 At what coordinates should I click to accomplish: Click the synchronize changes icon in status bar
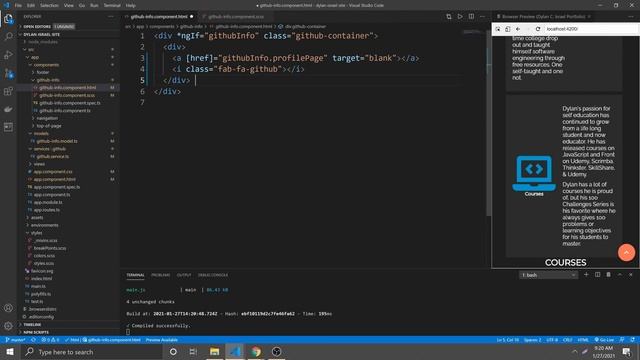[x=33, y=340]
